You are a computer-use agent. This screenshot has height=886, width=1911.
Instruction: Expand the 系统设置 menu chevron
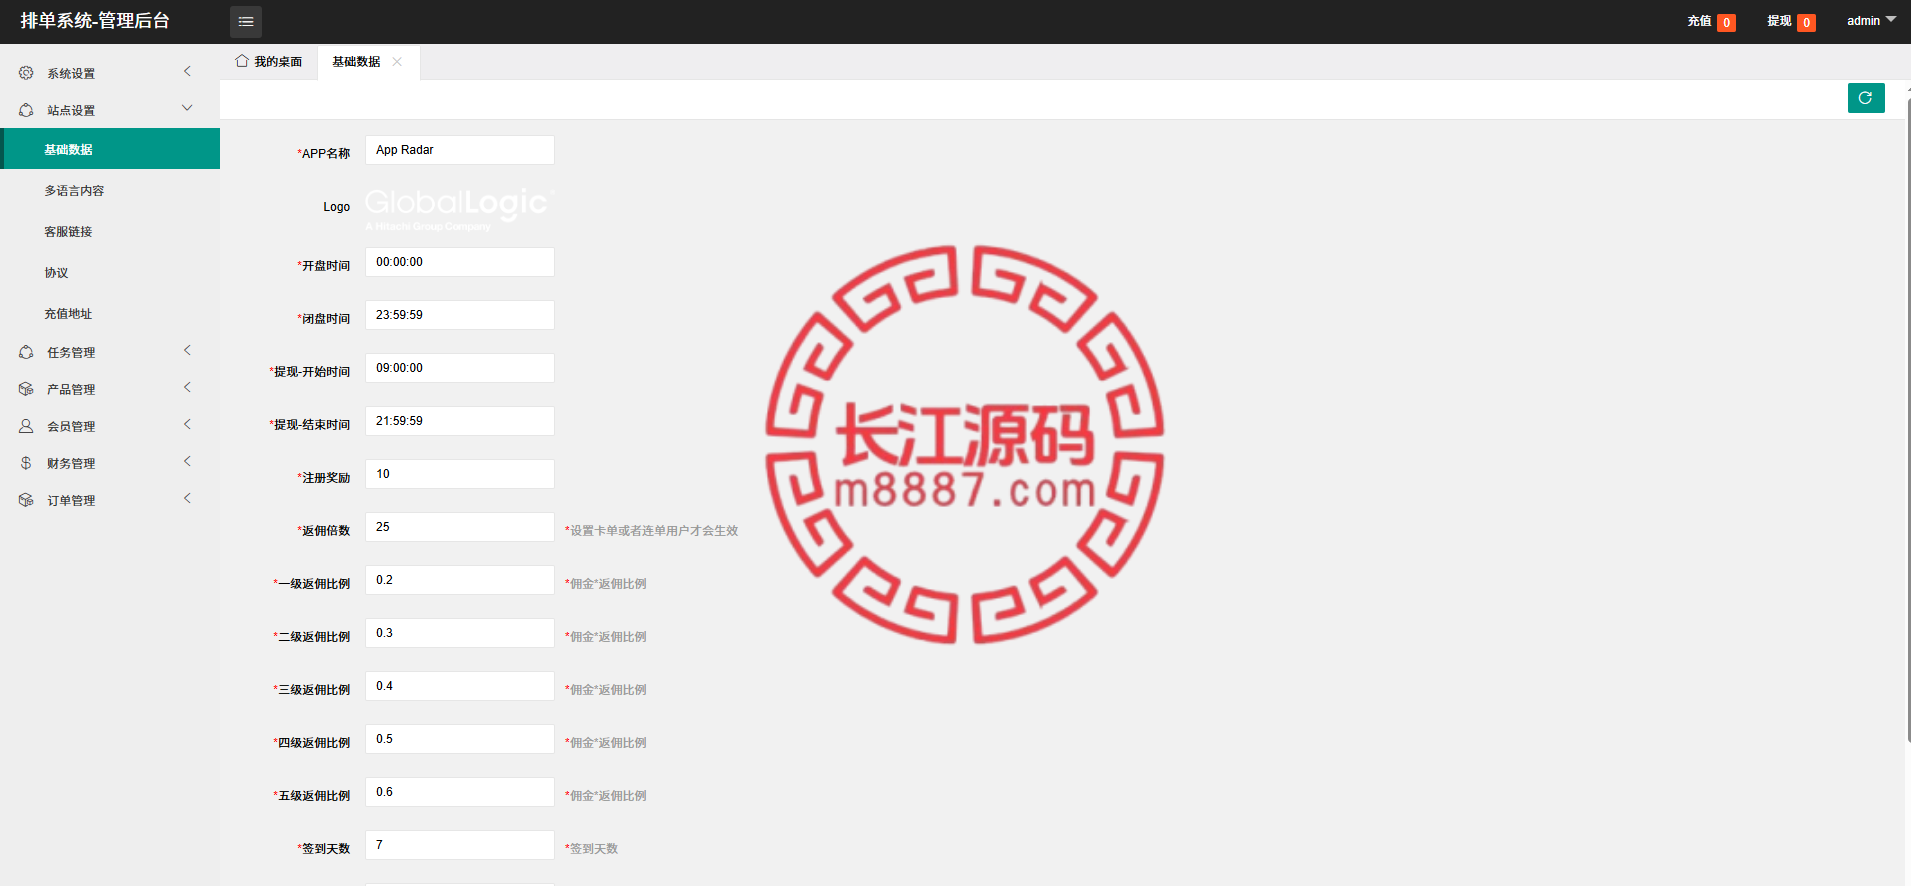tap(187, 71)
